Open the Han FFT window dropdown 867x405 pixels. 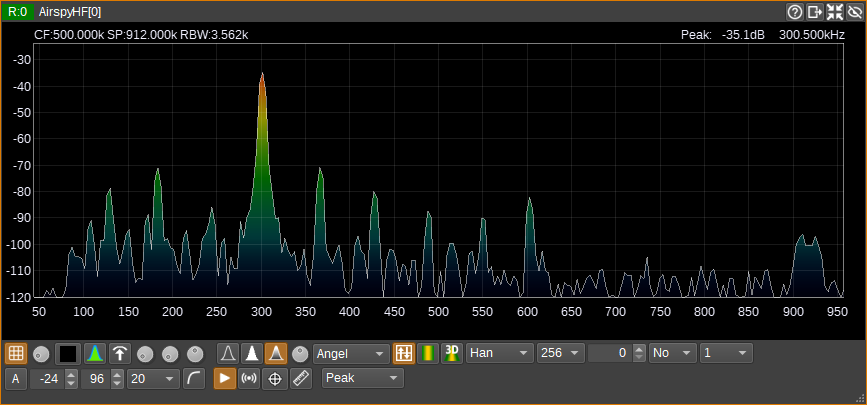pos(500,353)
